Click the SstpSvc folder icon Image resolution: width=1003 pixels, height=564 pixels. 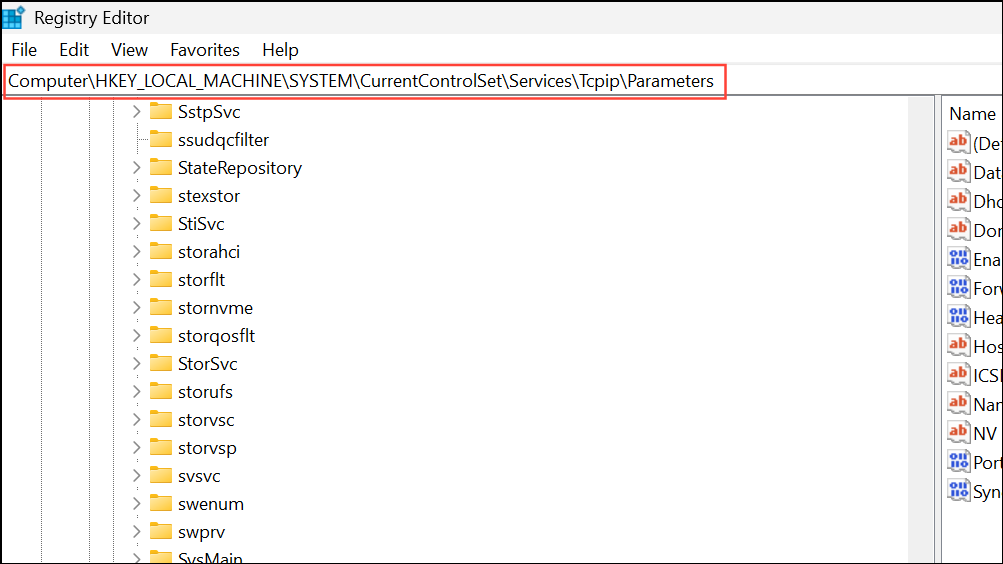click(161, 112)
